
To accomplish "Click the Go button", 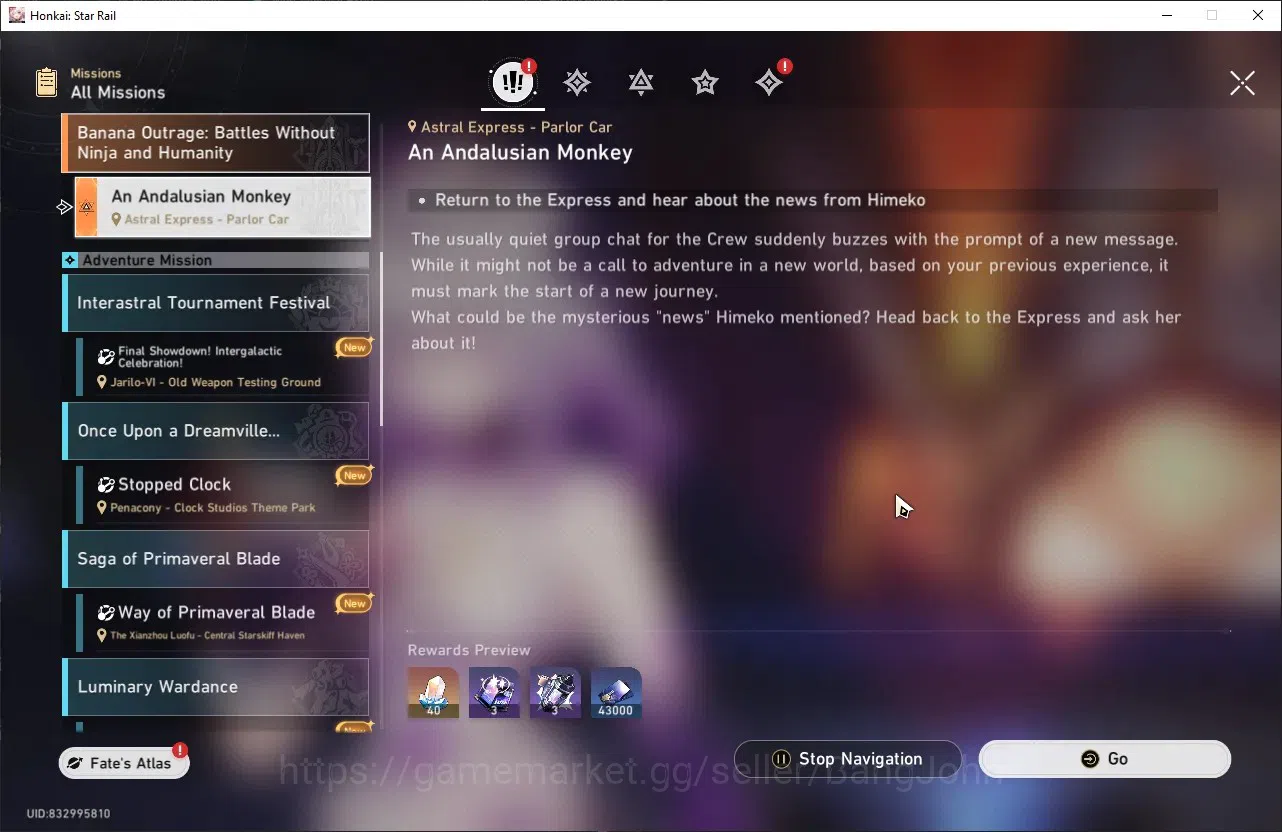I will [x=1104, y=759].
